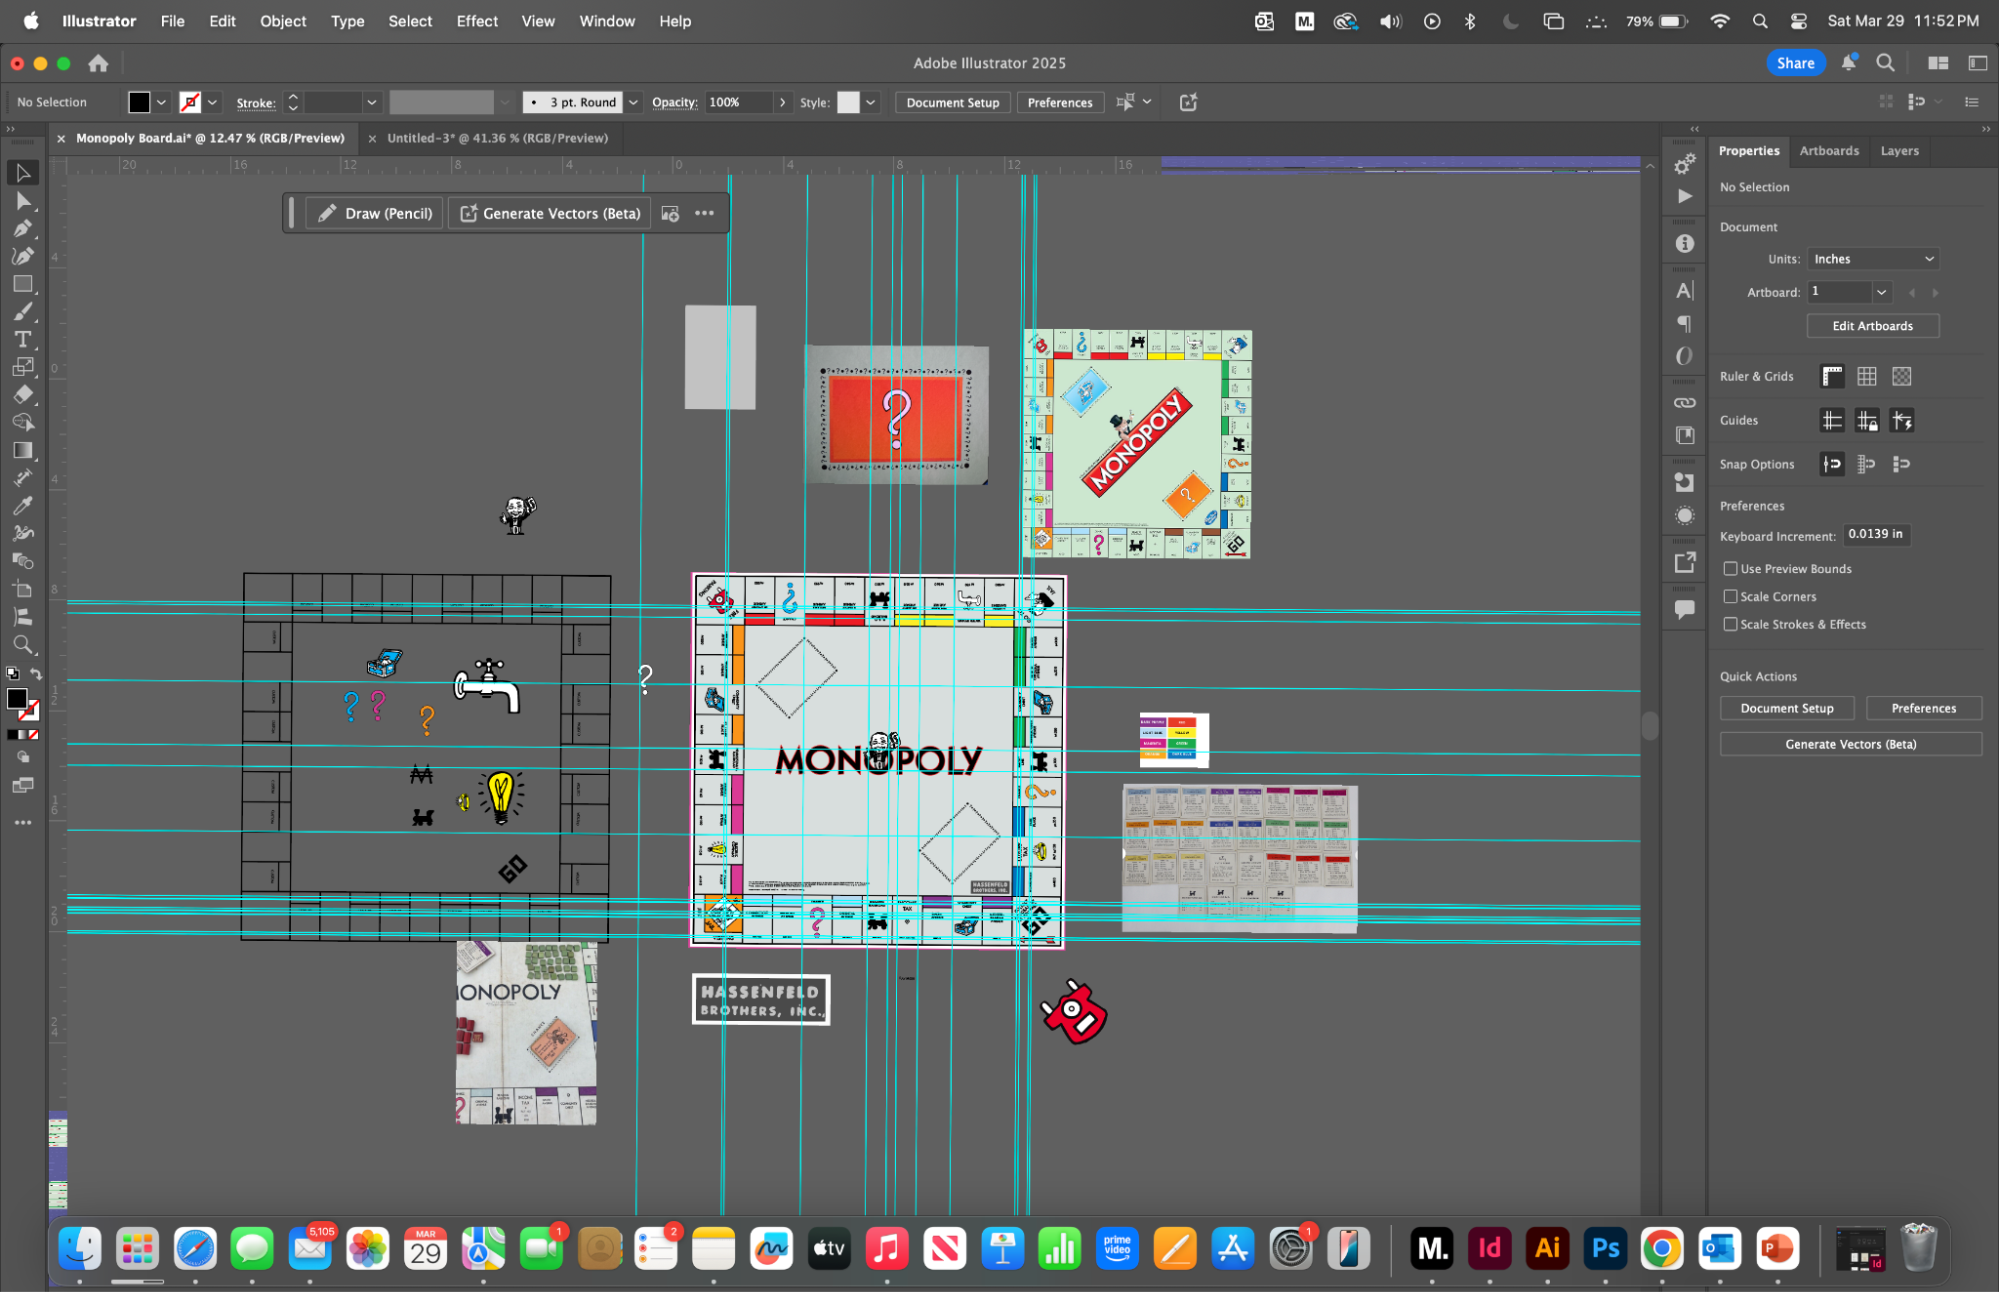The width and height of the screenshot is (1999, 1293).
Task: Expand the 3 pt. Round brush dropdown
Action: pos(633,102)
